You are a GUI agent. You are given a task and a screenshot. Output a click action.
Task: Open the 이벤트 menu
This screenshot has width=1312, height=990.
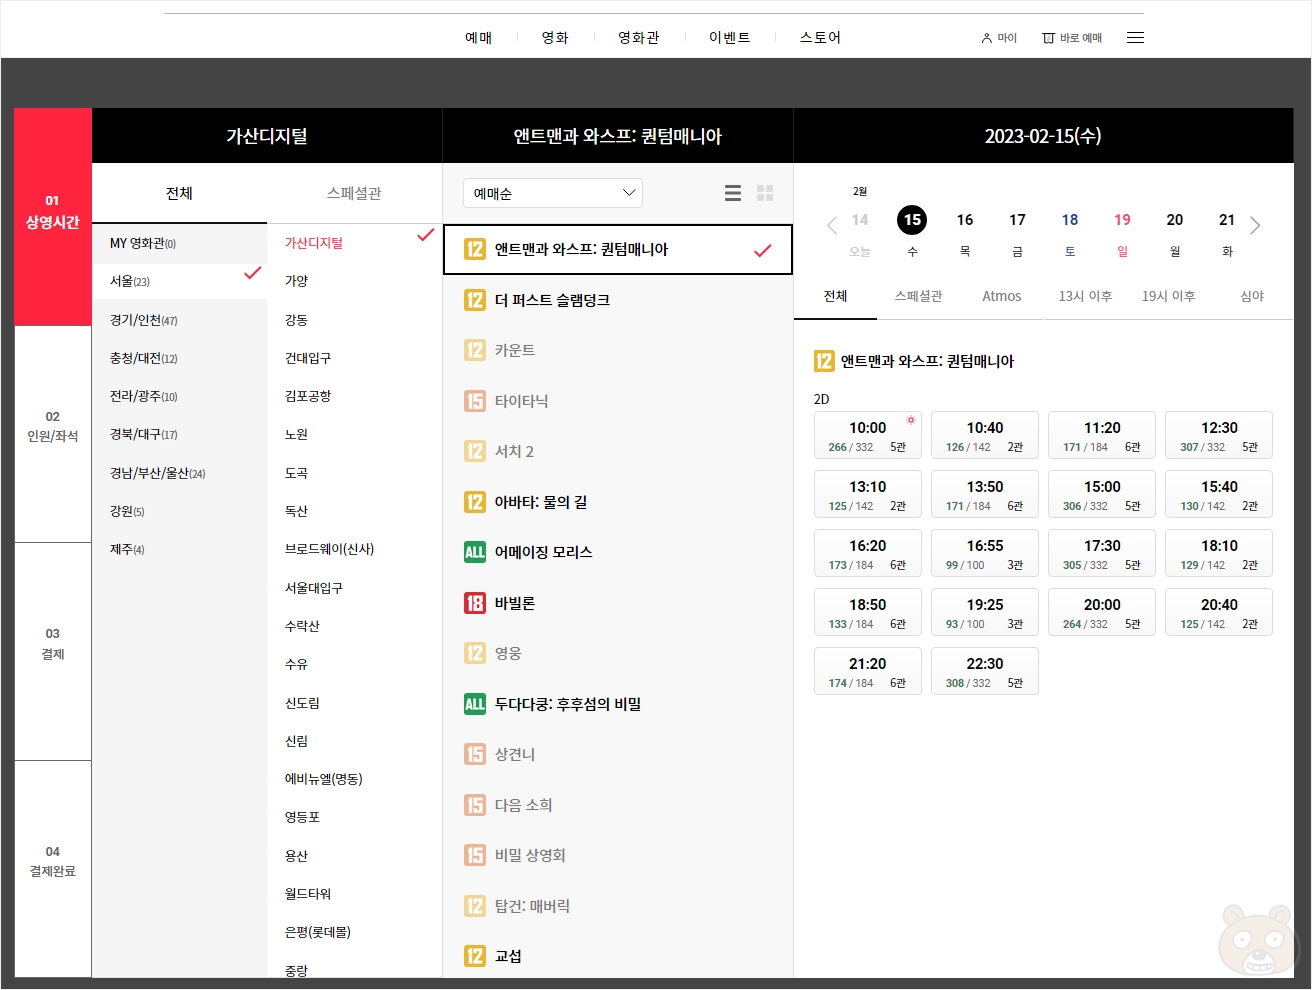point(730,38)
